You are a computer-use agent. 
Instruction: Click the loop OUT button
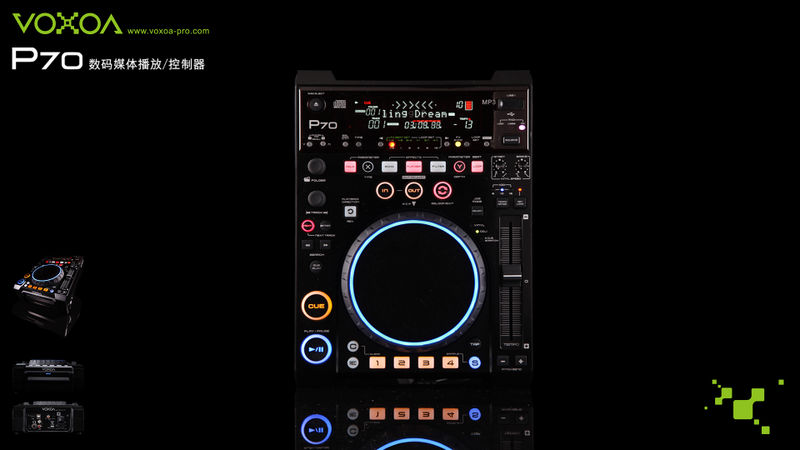tap(414, 190)
